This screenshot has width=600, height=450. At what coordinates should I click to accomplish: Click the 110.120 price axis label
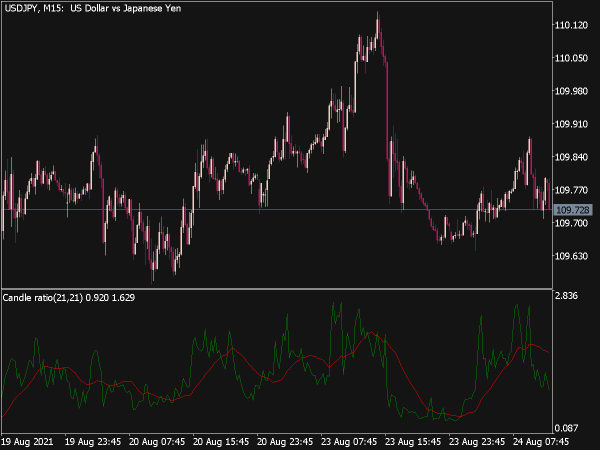tap(571, 25)
